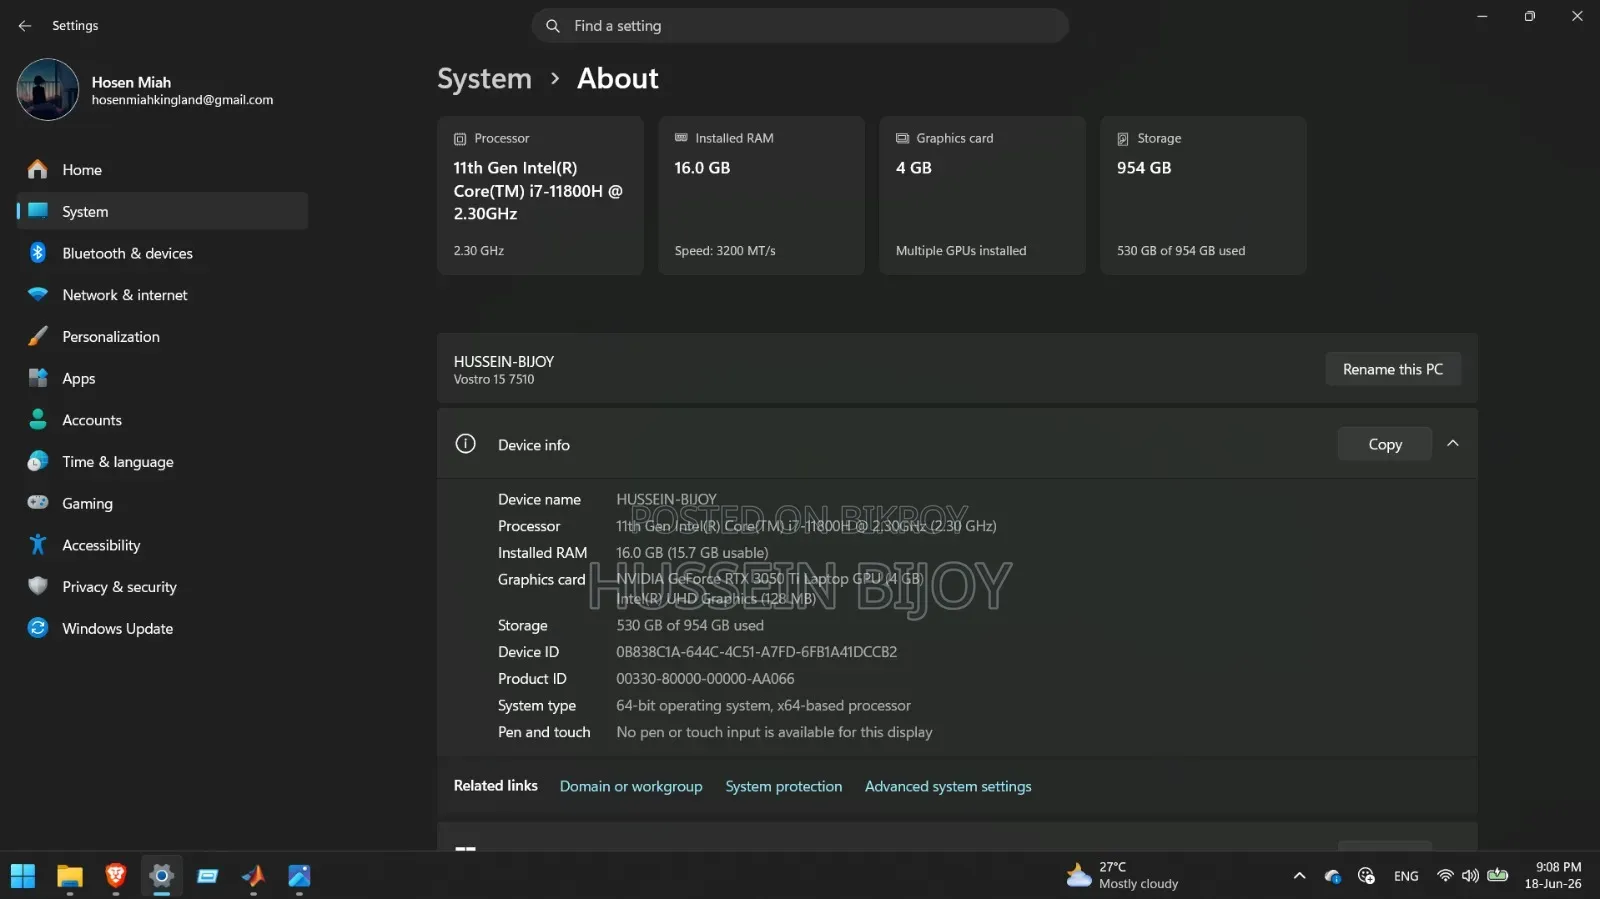Open the Hosen Miah profile avatar
The width and height of the screenshot is (1600, 899).
click(47, 89)
